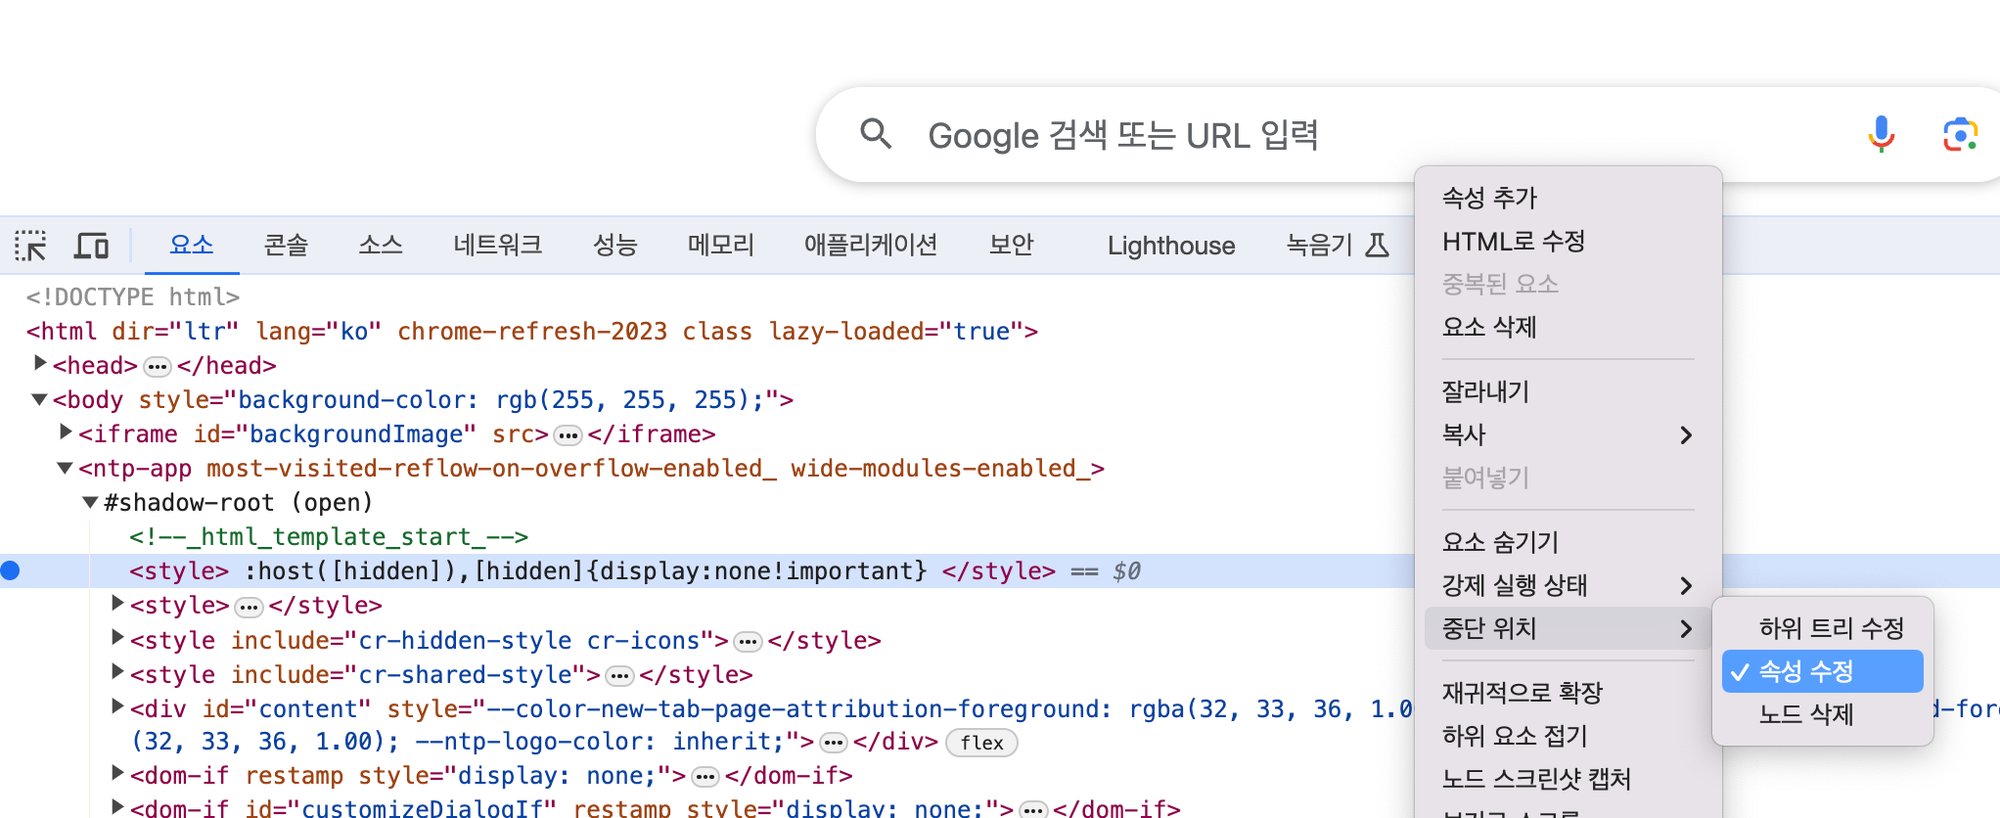Screen dimensions: 2000x818
Task: Click the rgb(255, 255, 255) style value
Action: point(622,400)
